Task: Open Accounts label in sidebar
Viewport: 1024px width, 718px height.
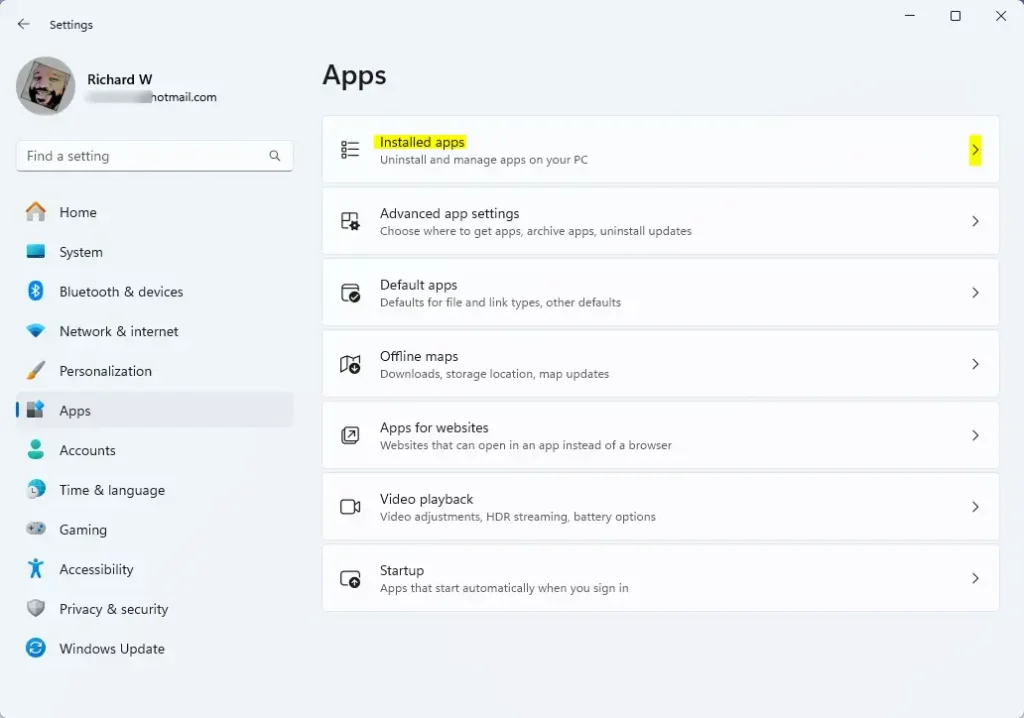Action: point(88,450)
